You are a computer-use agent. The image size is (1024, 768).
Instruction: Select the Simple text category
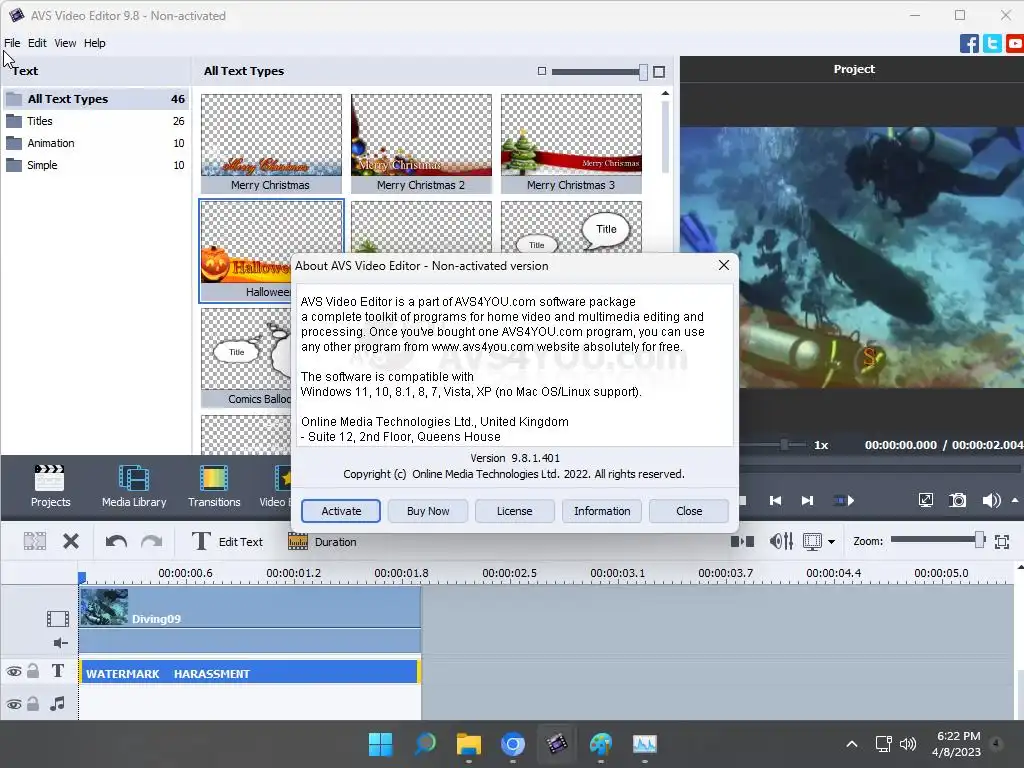click(95, 165)
